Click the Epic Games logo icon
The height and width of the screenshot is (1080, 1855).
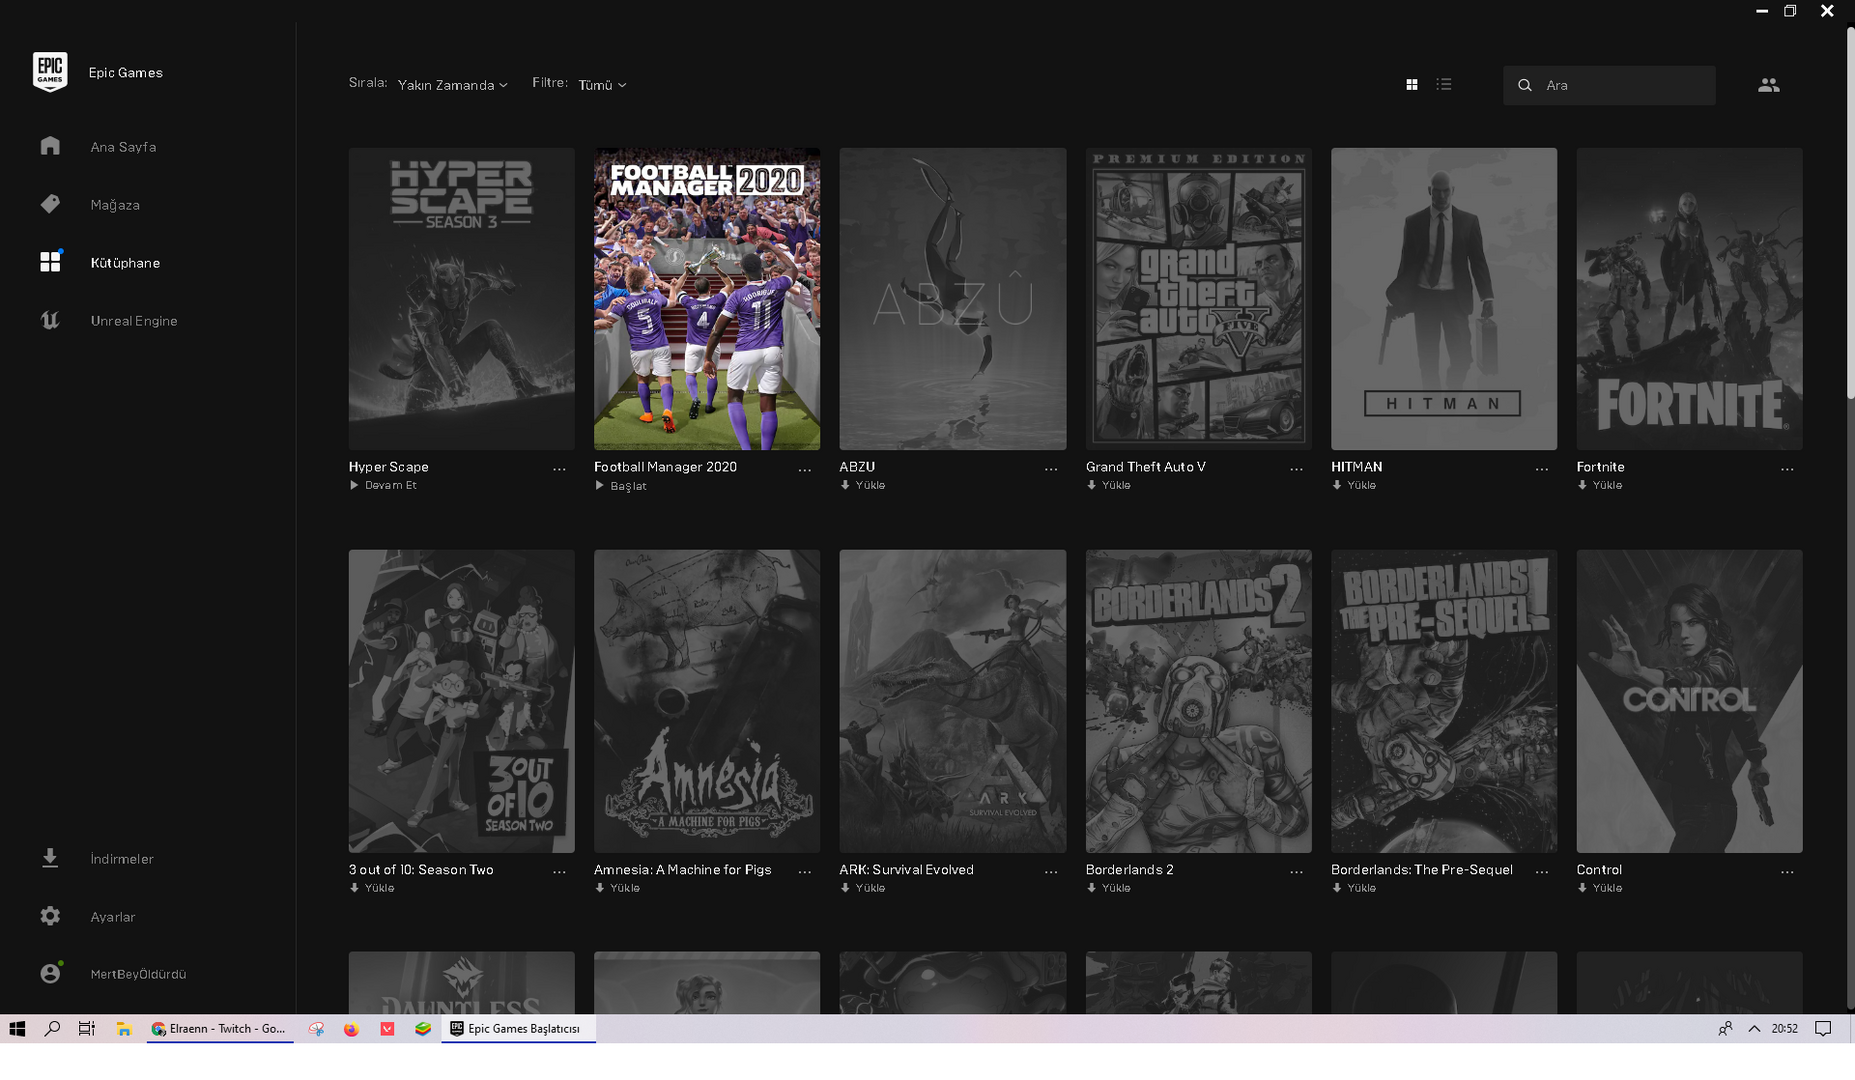(50, 72)
